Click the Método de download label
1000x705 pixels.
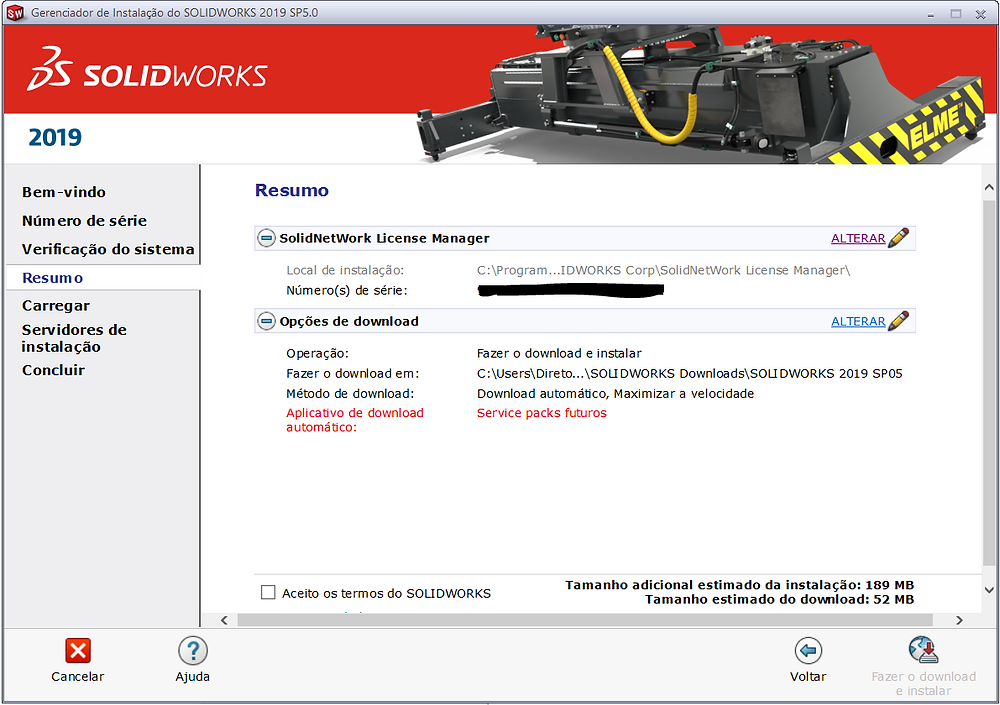tap(350, 394)
